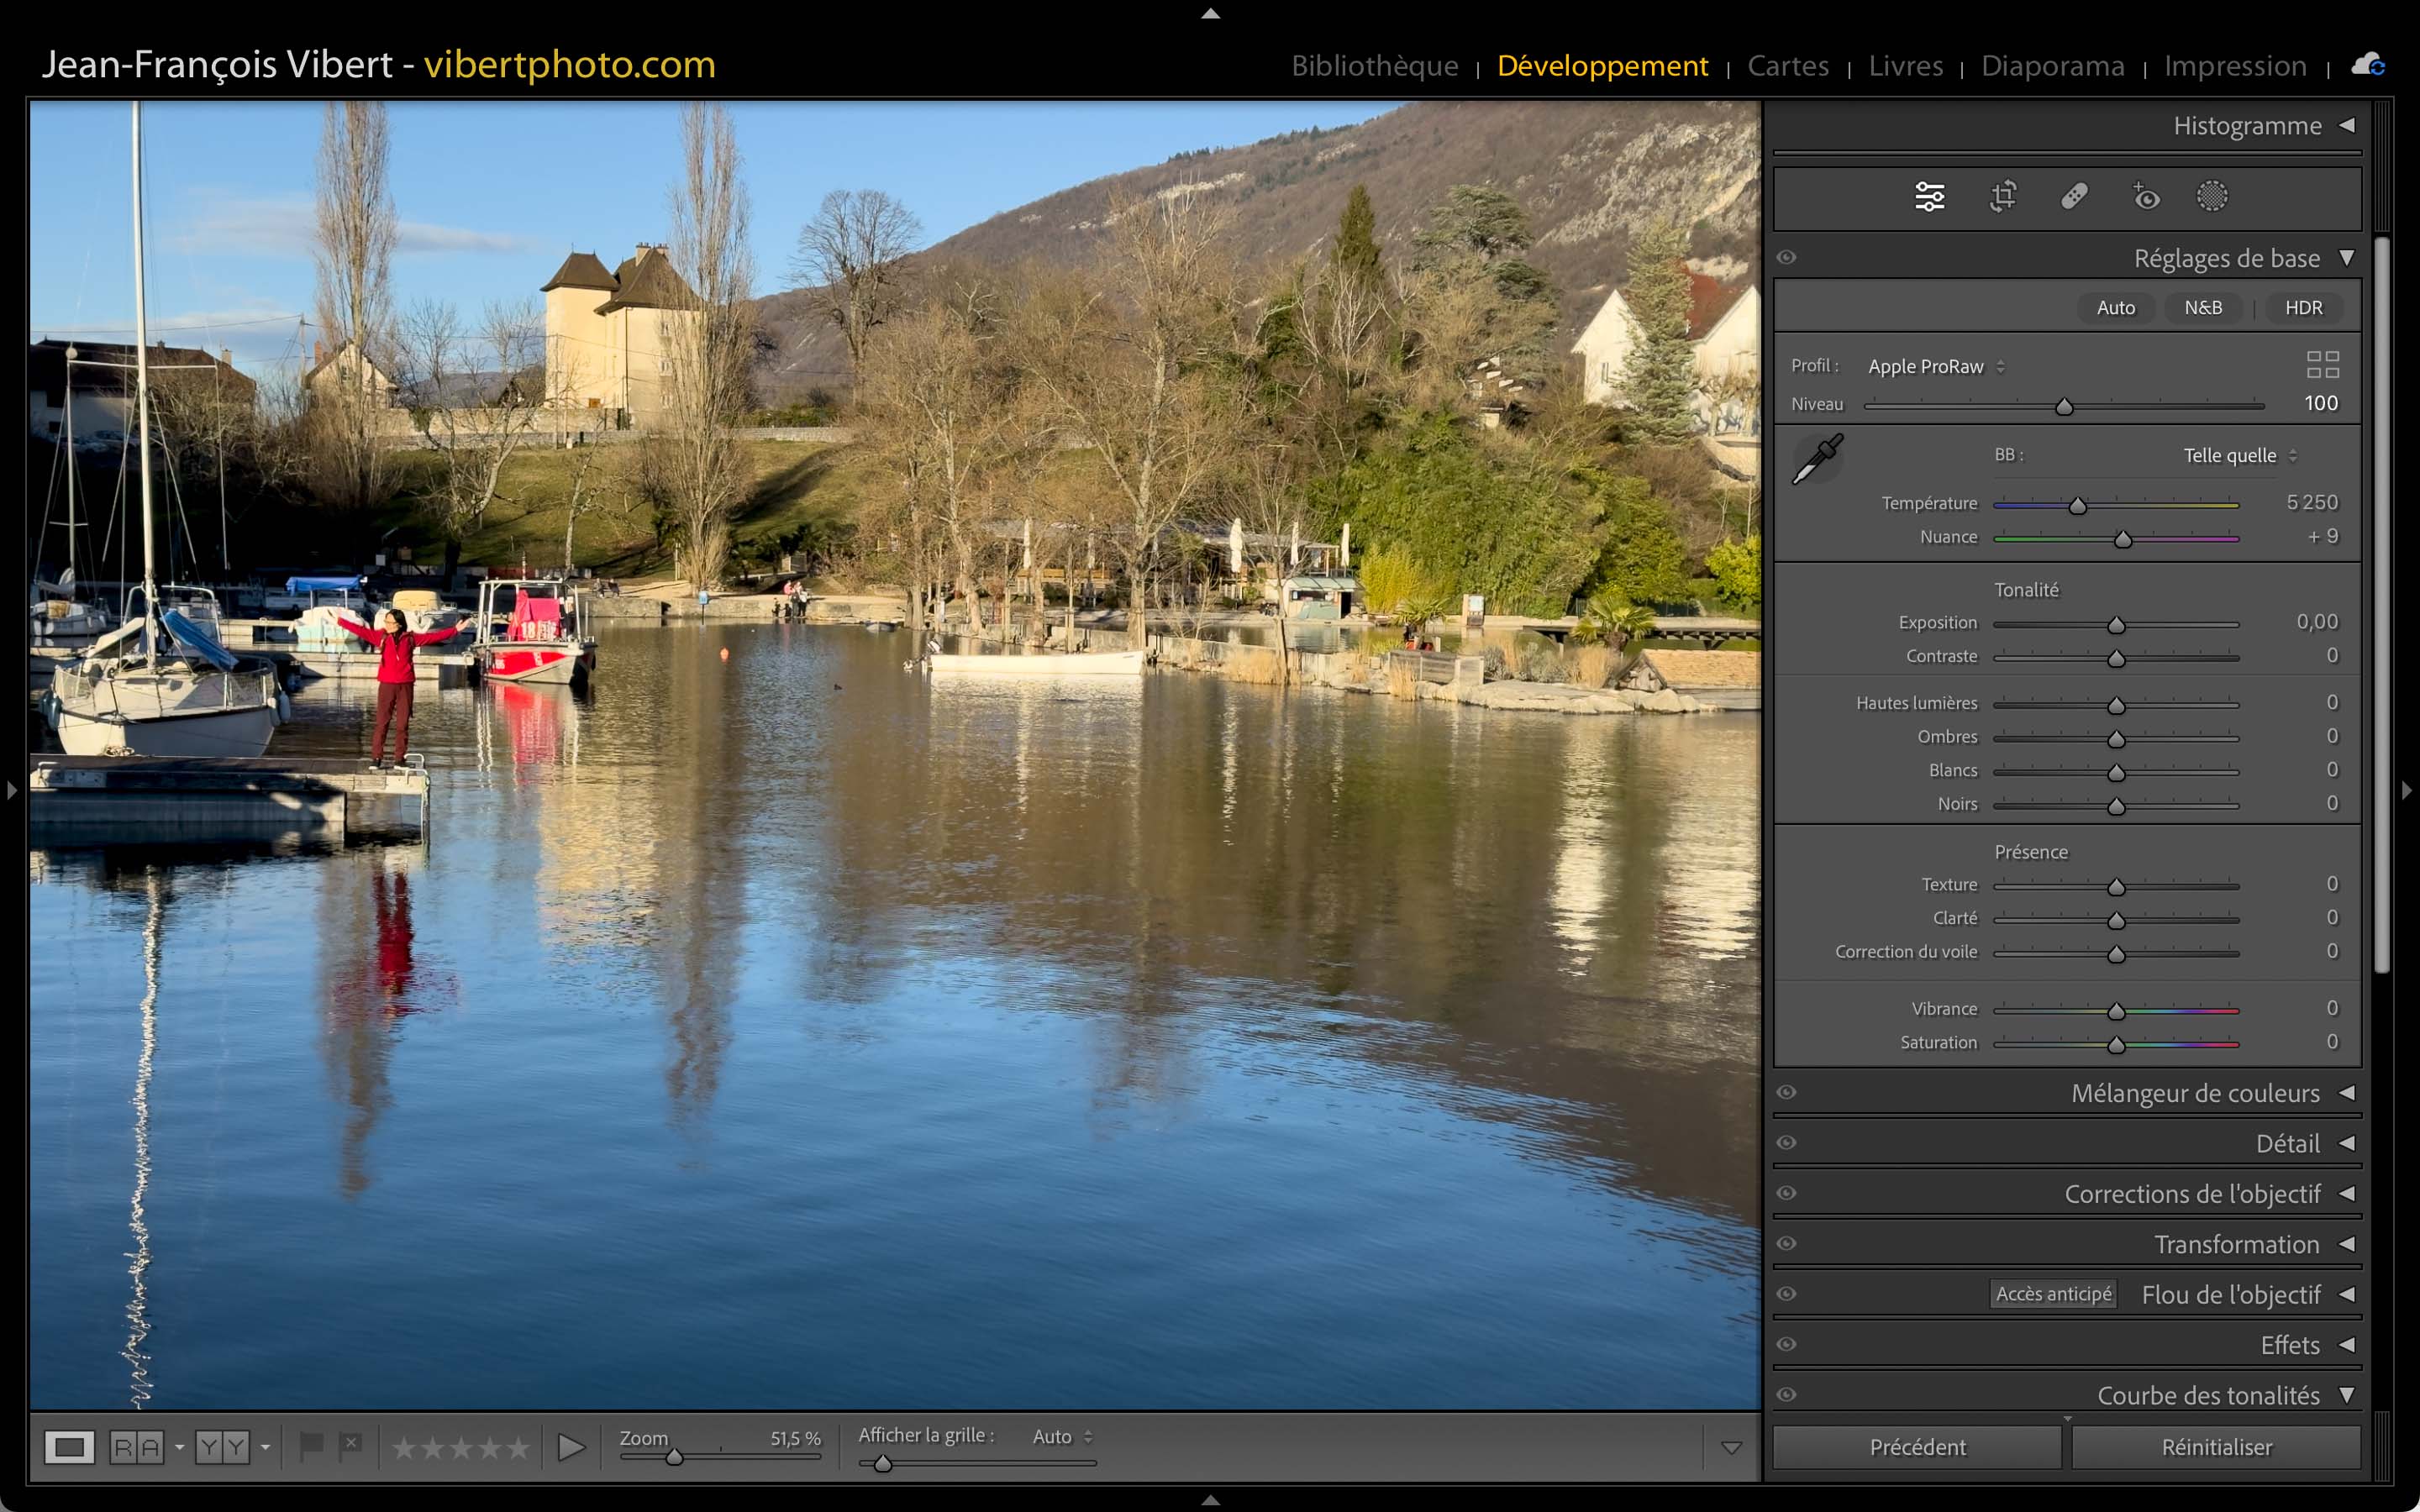Click the Auto tone button
This screenshot has width=2420, height=1512.
(x=2115, y=308)
